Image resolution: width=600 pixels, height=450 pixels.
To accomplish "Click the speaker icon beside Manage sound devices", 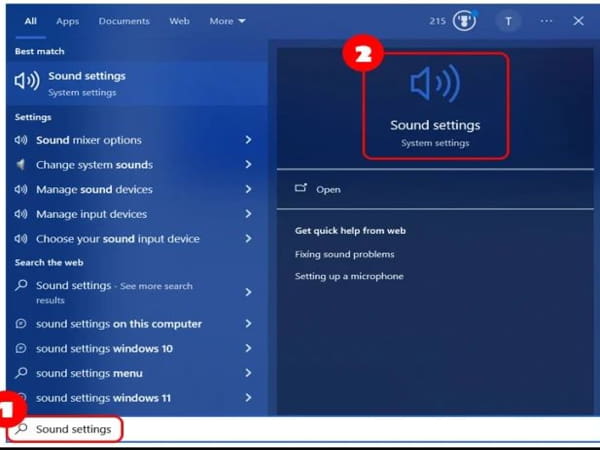I will tap(21, 189).
